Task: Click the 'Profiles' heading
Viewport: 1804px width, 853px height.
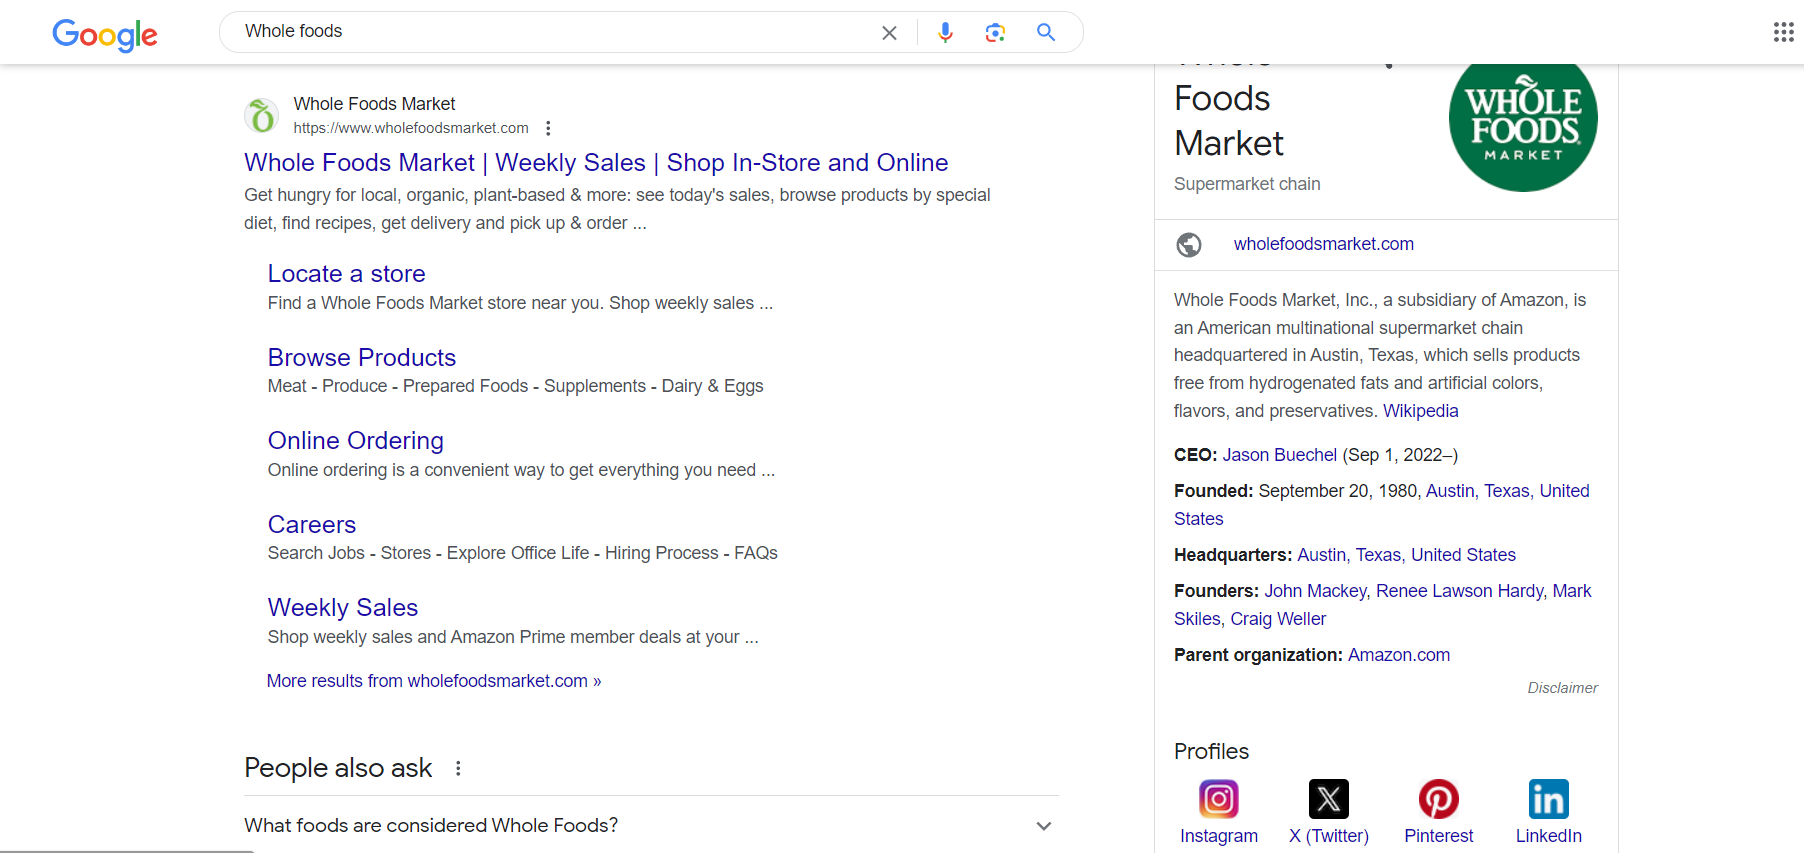Action: 1211,751
